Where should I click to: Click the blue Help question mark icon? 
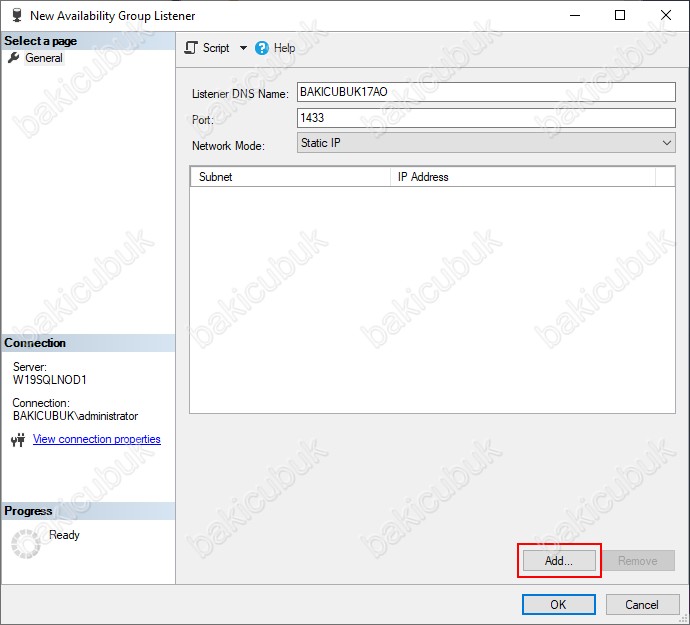(261, 48)
